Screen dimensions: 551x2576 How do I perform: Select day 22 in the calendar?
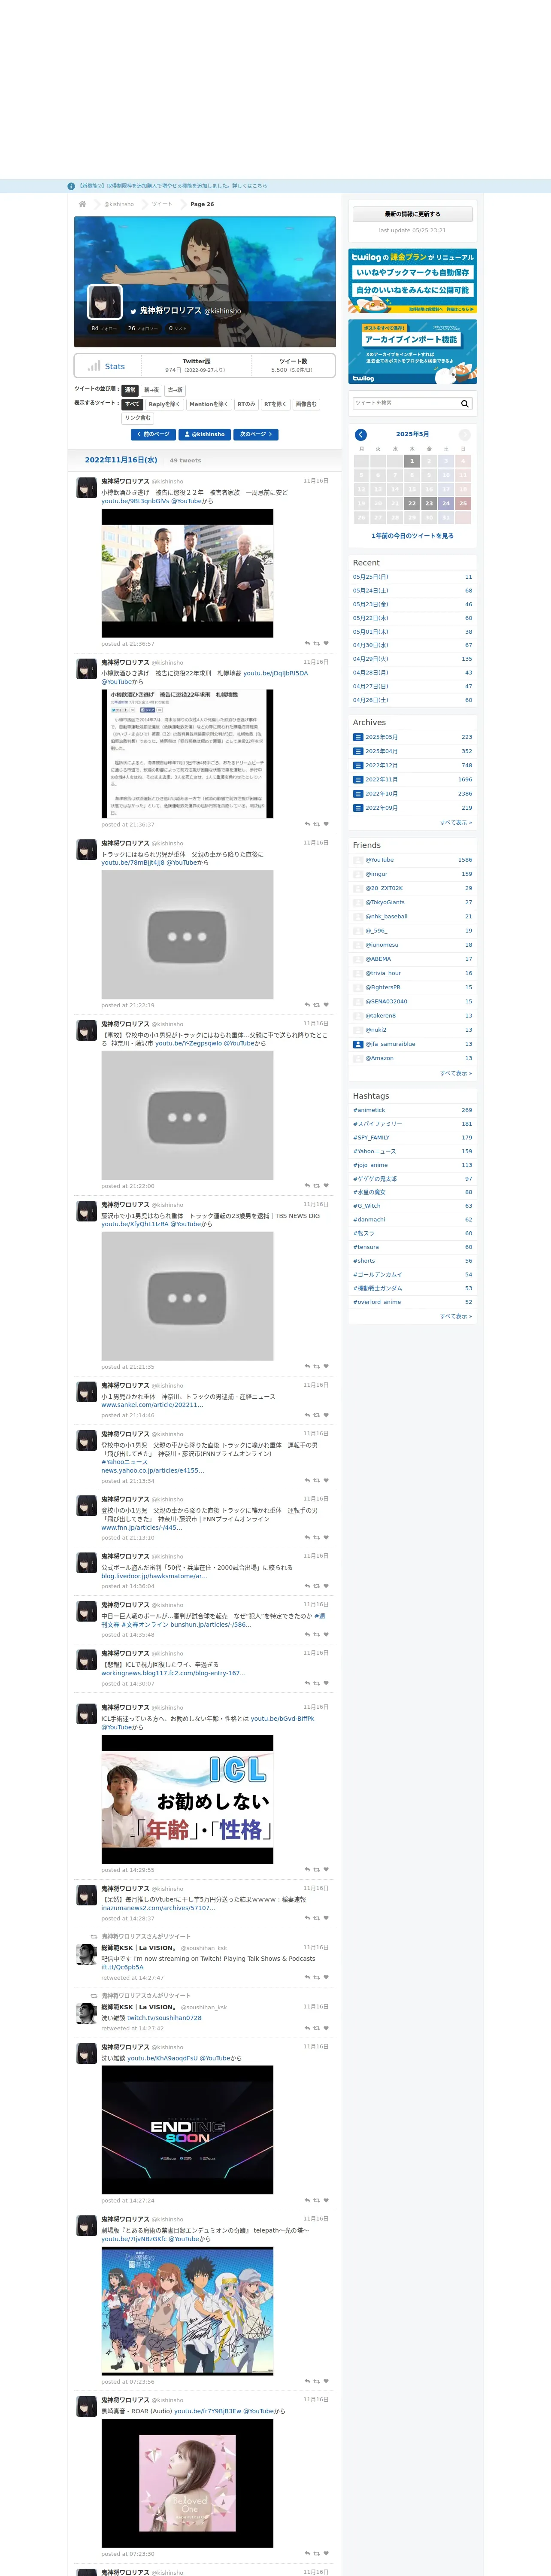point(412,503)
